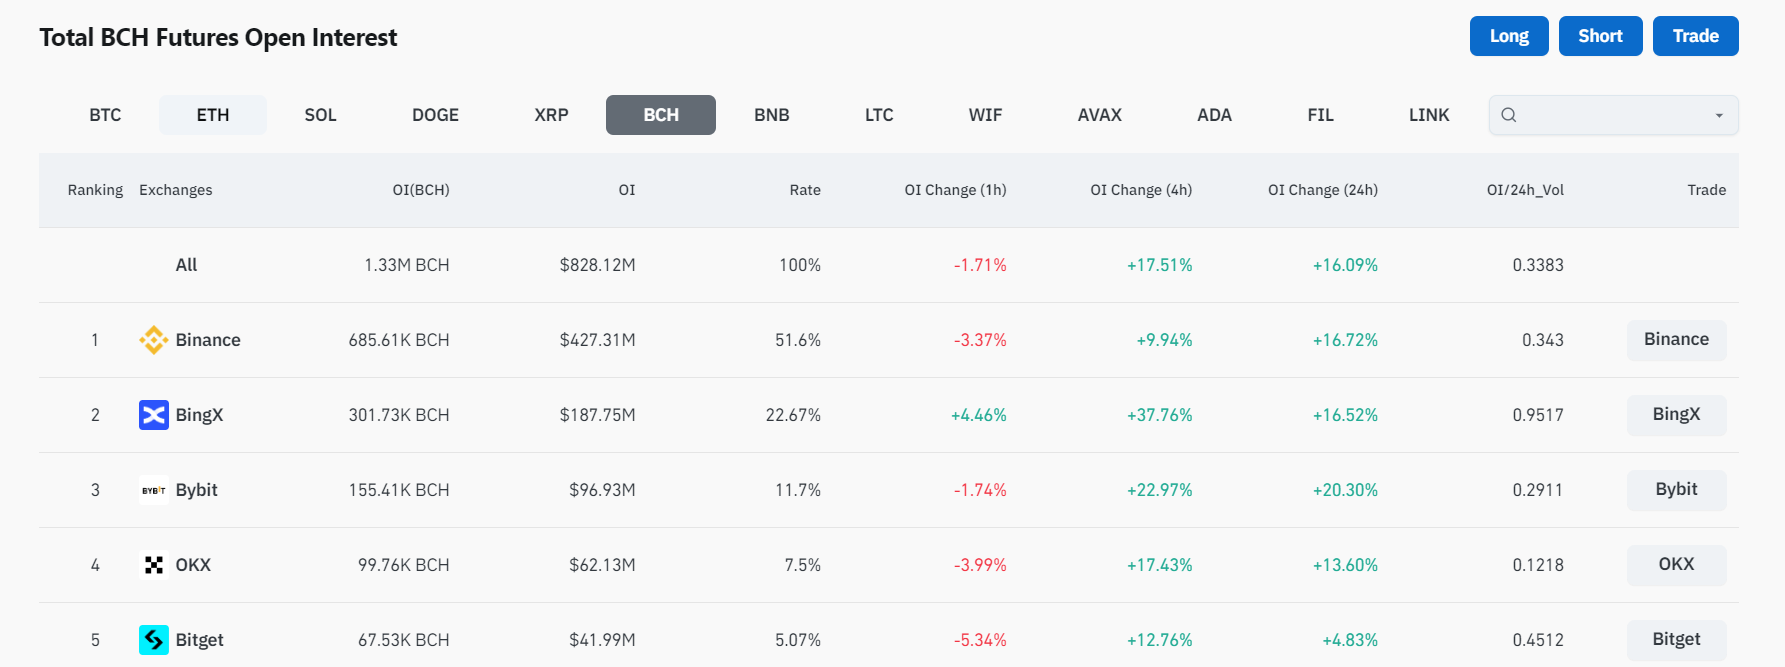Switch to the ETH tab

click(x=213, y=115)
